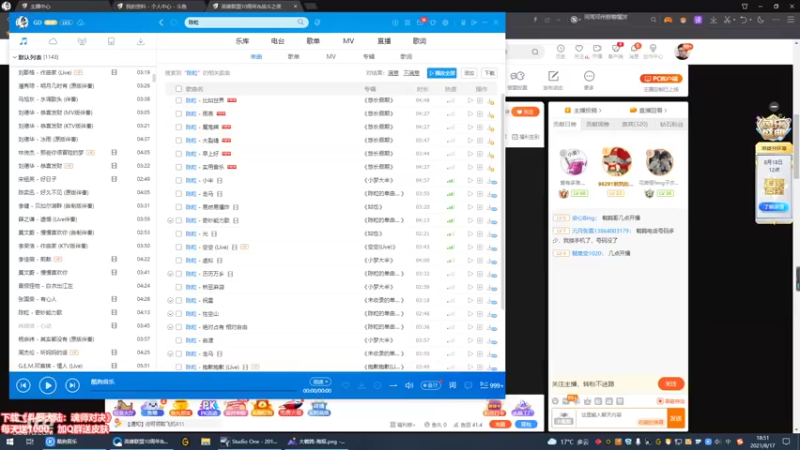The width and height of the screenshot is (800, 450).
Task: Open the phone device sidebar icon
Action: click(111, 41)
